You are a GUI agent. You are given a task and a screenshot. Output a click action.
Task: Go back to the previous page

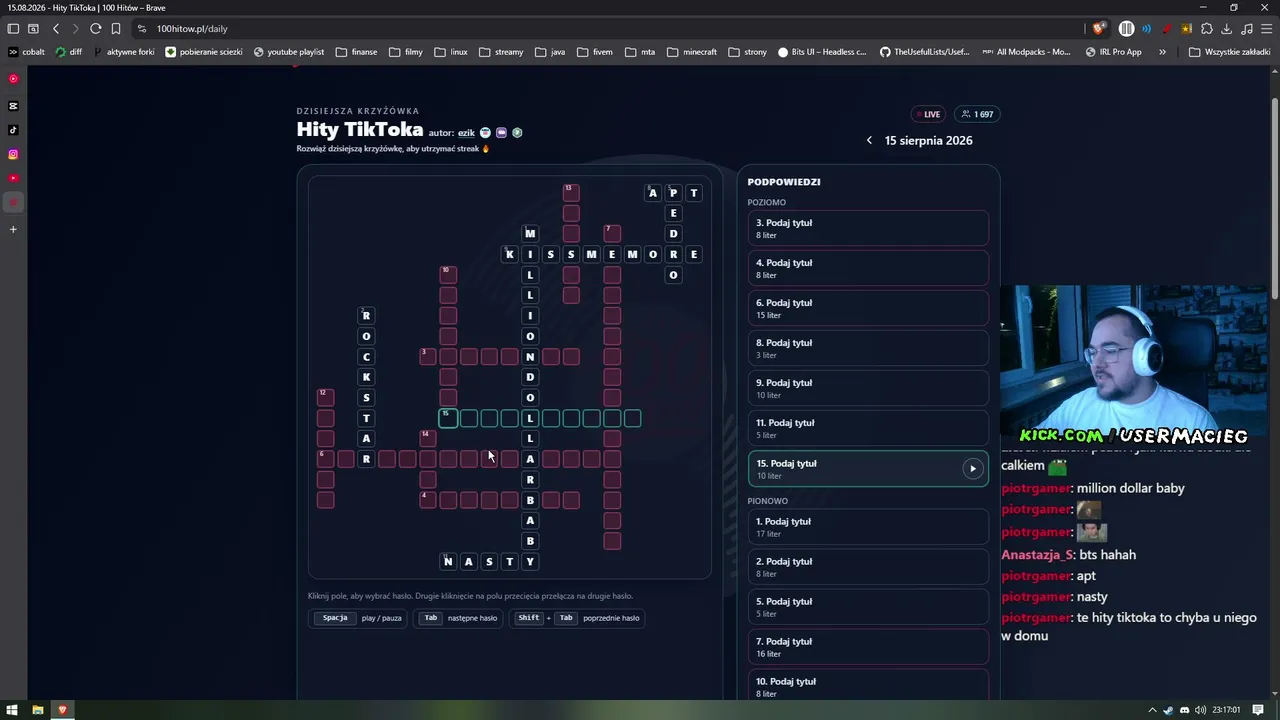(x=56, y=29)
